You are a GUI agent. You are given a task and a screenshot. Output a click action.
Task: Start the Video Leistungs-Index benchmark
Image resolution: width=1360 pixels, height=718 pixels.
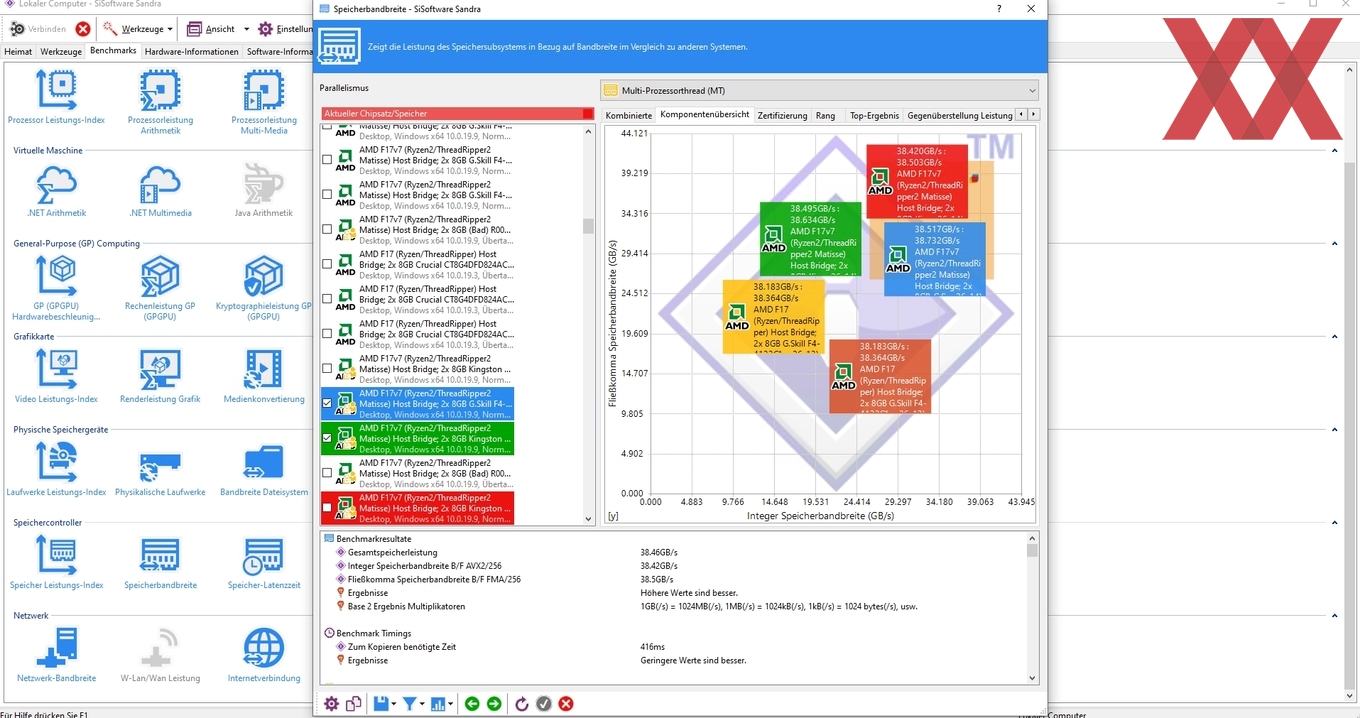coord(56,377)
